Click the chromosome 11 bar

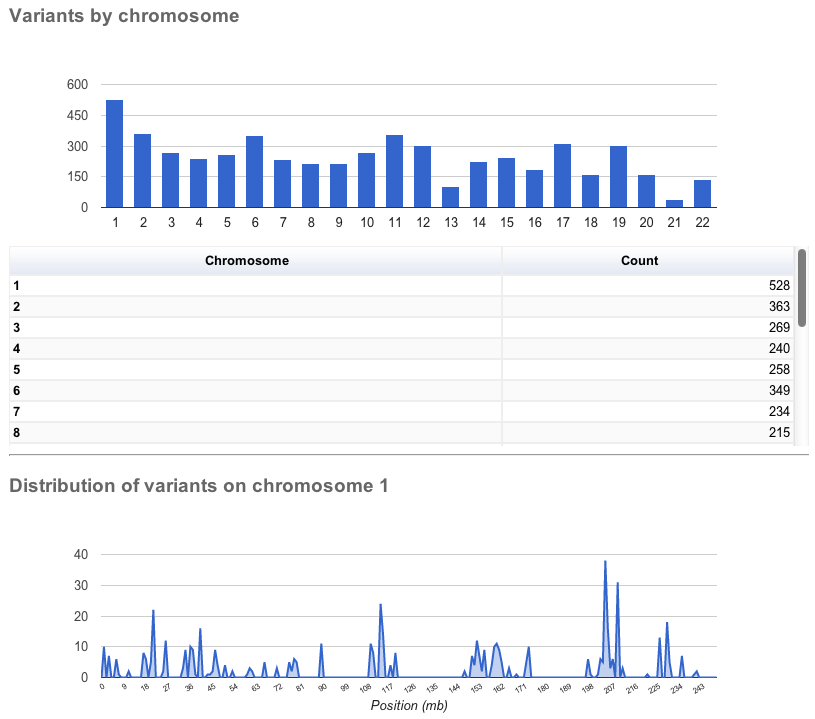(395, 171)
